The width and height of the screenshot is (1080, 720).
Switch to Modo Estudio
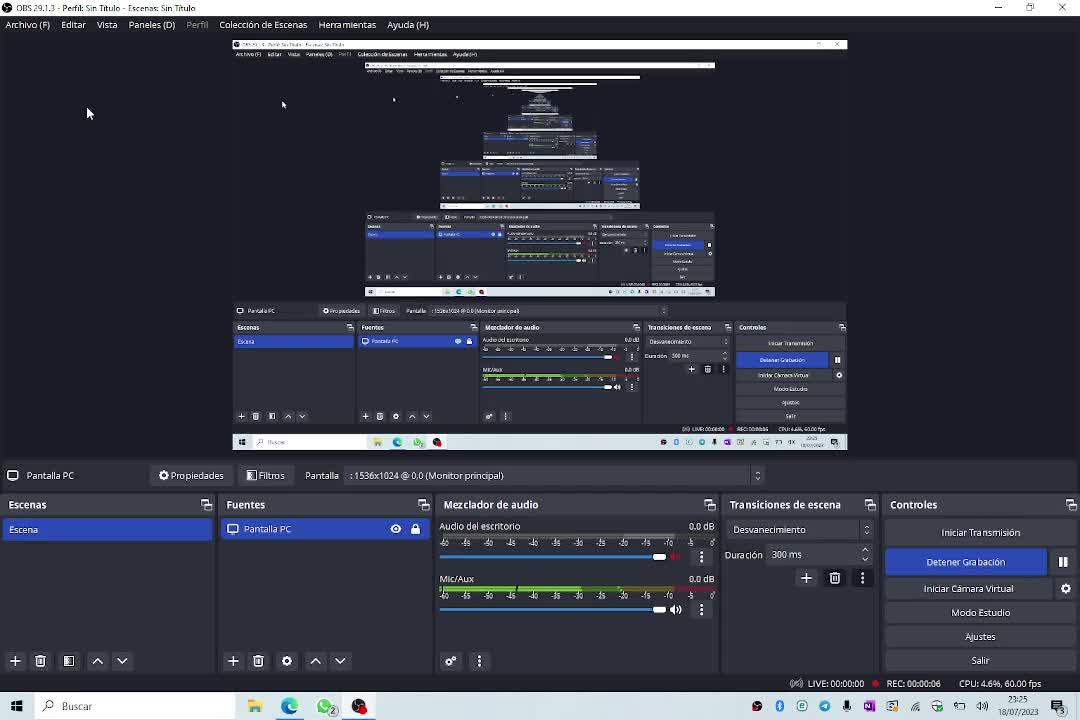pyautogui.click(x=980, y=613)
